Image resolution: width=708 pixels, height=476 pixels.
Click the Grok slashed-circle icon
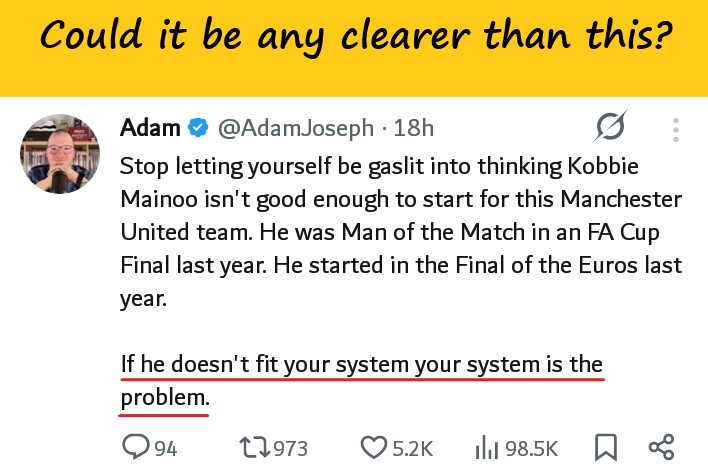(610, 128)
